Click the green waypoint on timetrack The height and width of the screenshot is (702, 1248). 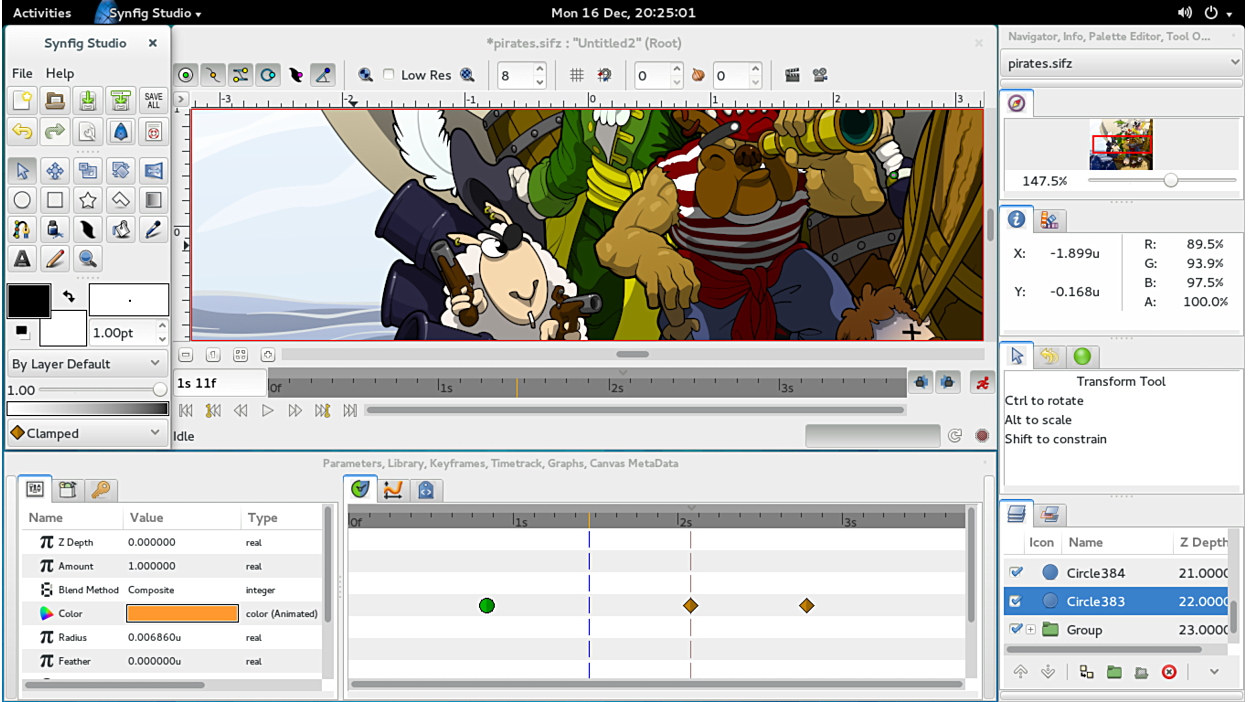coord(487,606)
